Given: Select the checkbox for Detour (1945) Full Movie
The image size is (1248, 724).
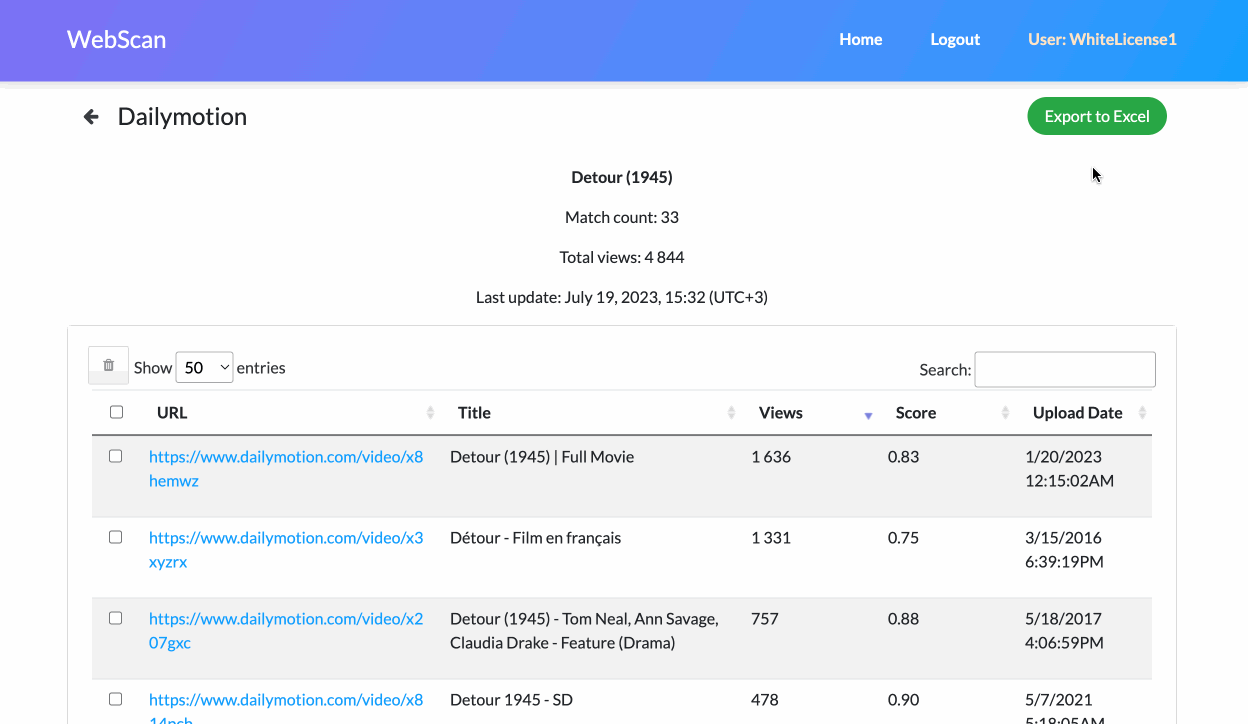Looking at the screenshot, I should (115, 455).
